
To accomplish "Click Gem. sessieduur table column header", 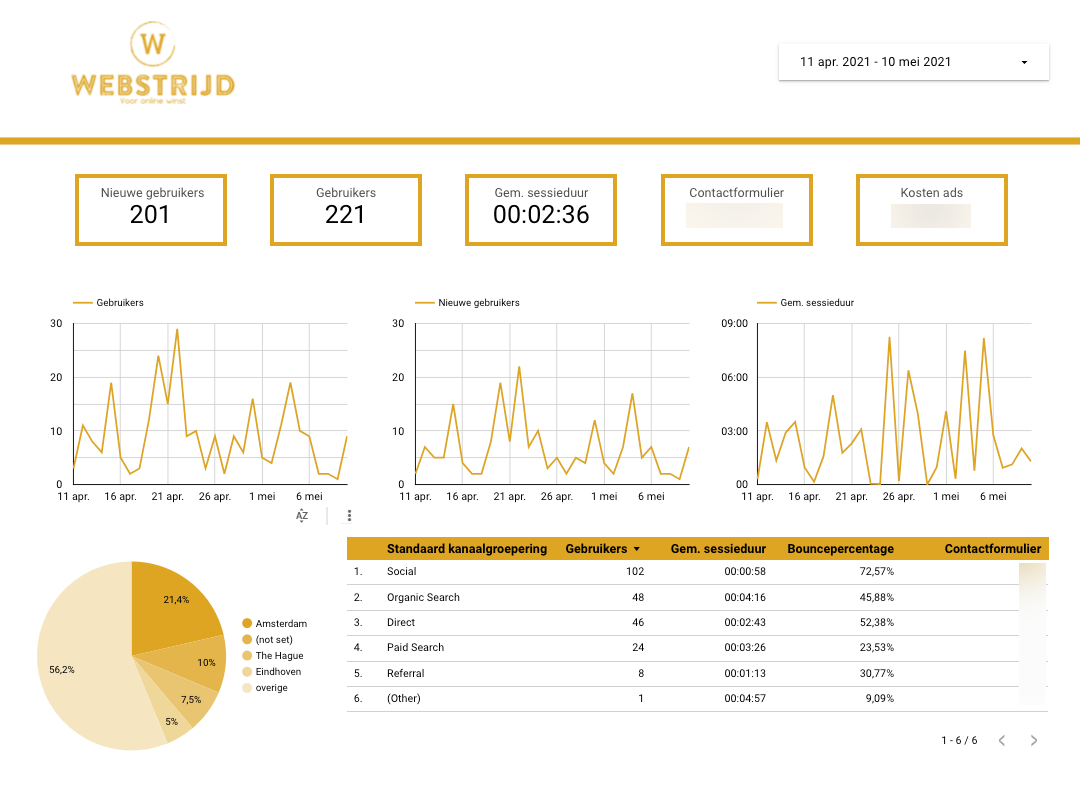I will pyautogui.click(x=718, y=549).
